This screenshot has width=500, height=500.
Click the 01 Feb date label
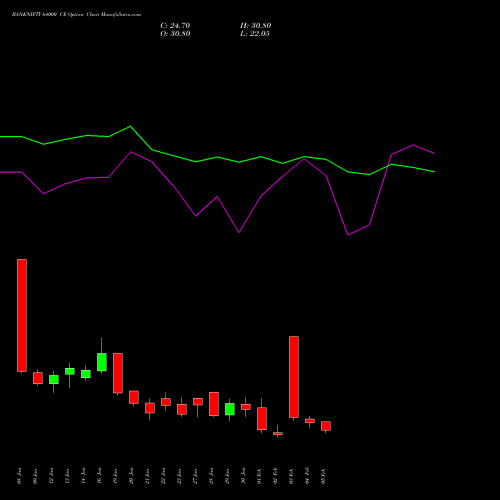[x=259, y=476]
